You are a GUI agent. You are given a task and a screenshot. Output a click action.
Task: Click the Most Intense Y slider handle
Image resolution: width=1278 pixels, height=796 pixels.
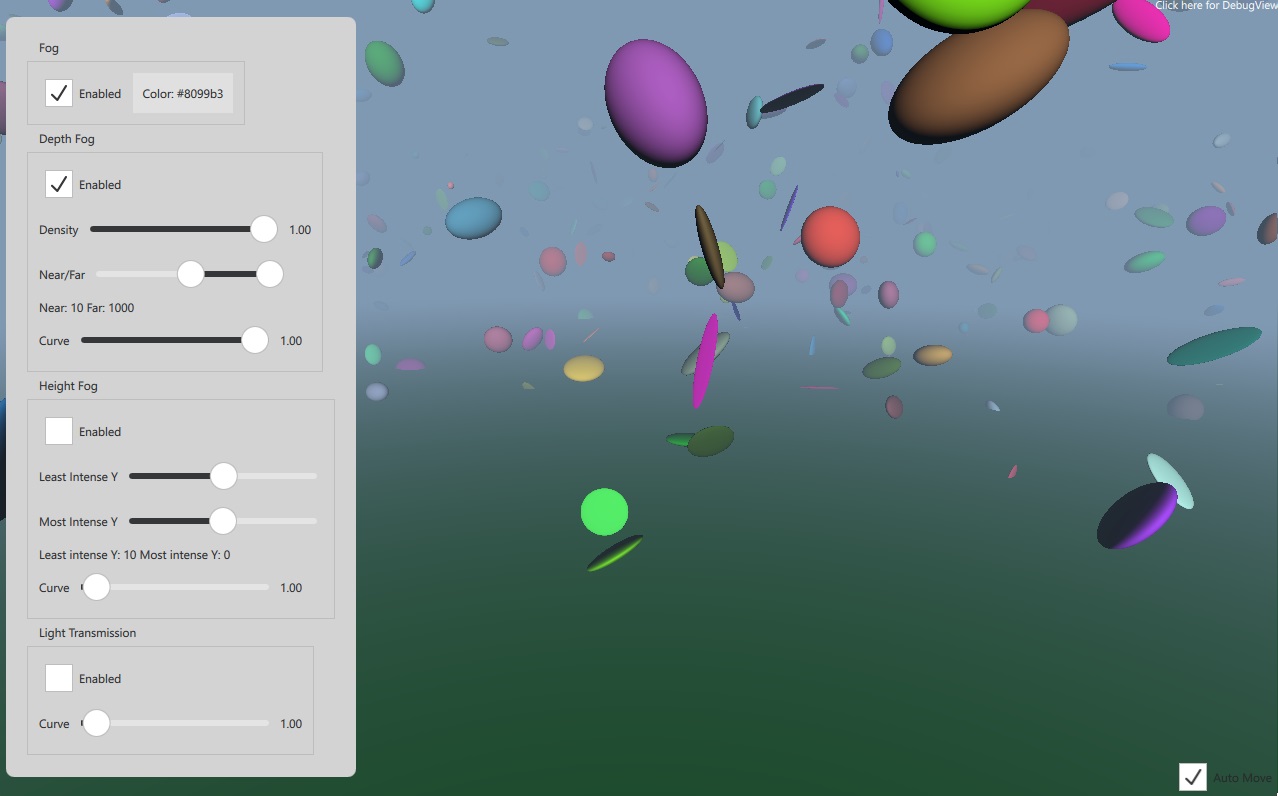222,521
